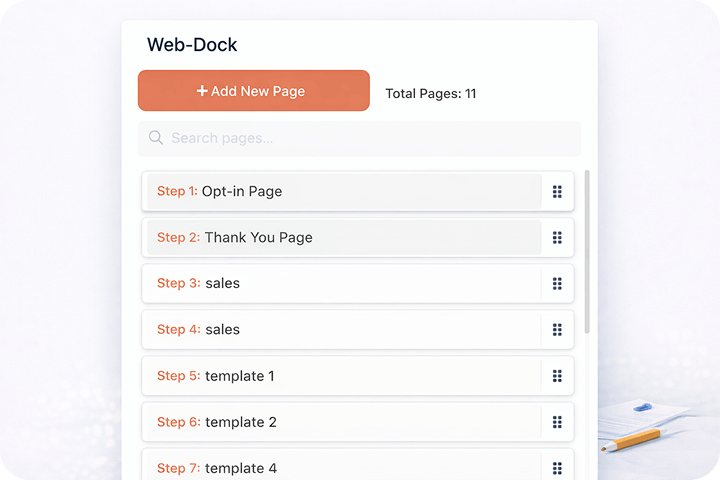The image size is (720, 480).
Task: Click drag handle icon for template 1
Action: pos(557,376)
